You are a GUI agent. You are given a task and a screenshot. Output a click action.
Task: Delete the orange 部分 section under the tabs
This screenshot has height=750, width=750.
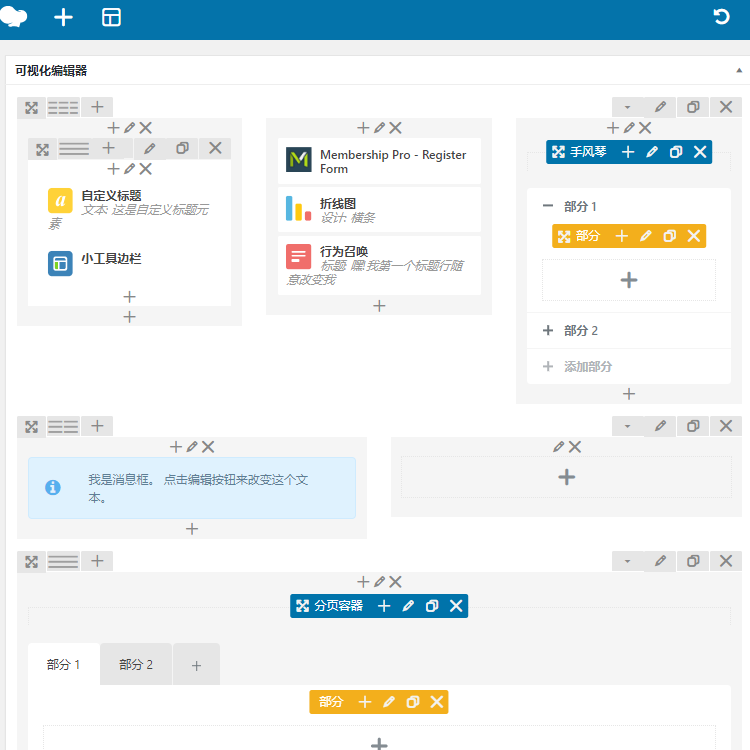coord(437,702)
